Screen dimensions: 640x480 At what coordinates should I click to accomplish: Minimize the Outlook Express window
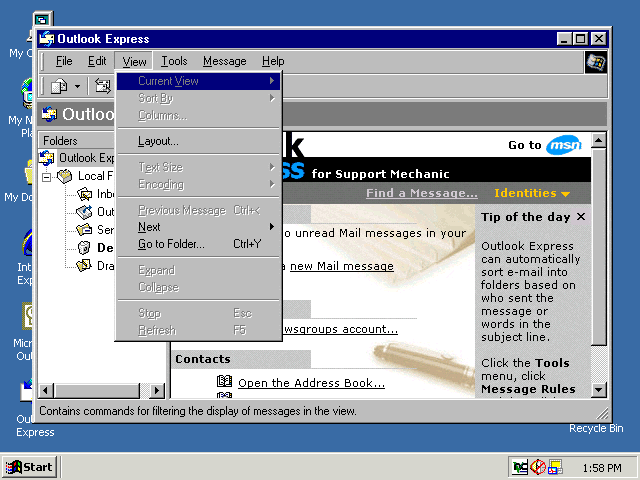click(564, 39)
